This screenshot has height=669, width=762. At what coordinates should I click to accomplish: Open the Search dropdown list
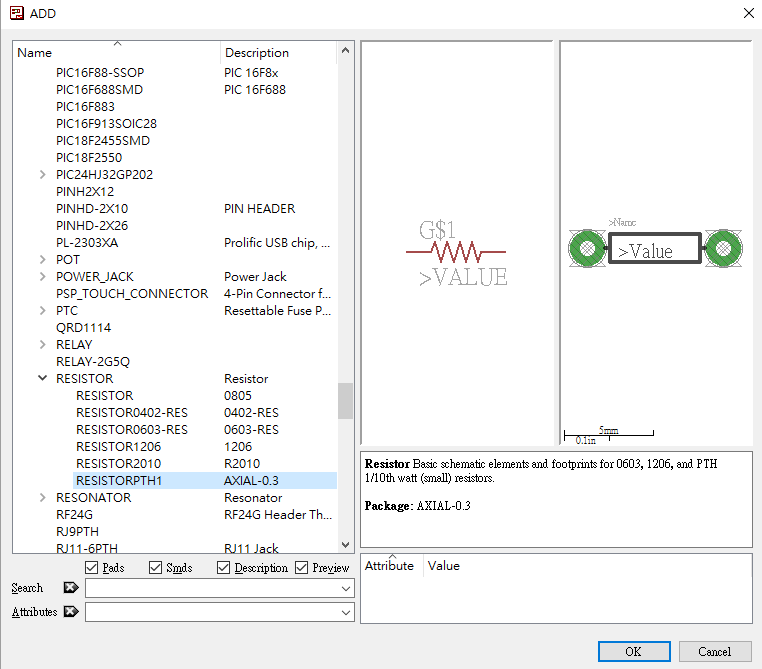pos(346,588)
